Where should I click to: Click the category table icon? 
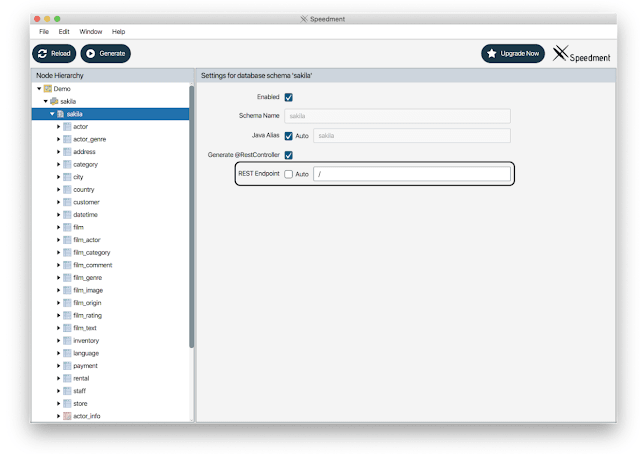[67, 165]
